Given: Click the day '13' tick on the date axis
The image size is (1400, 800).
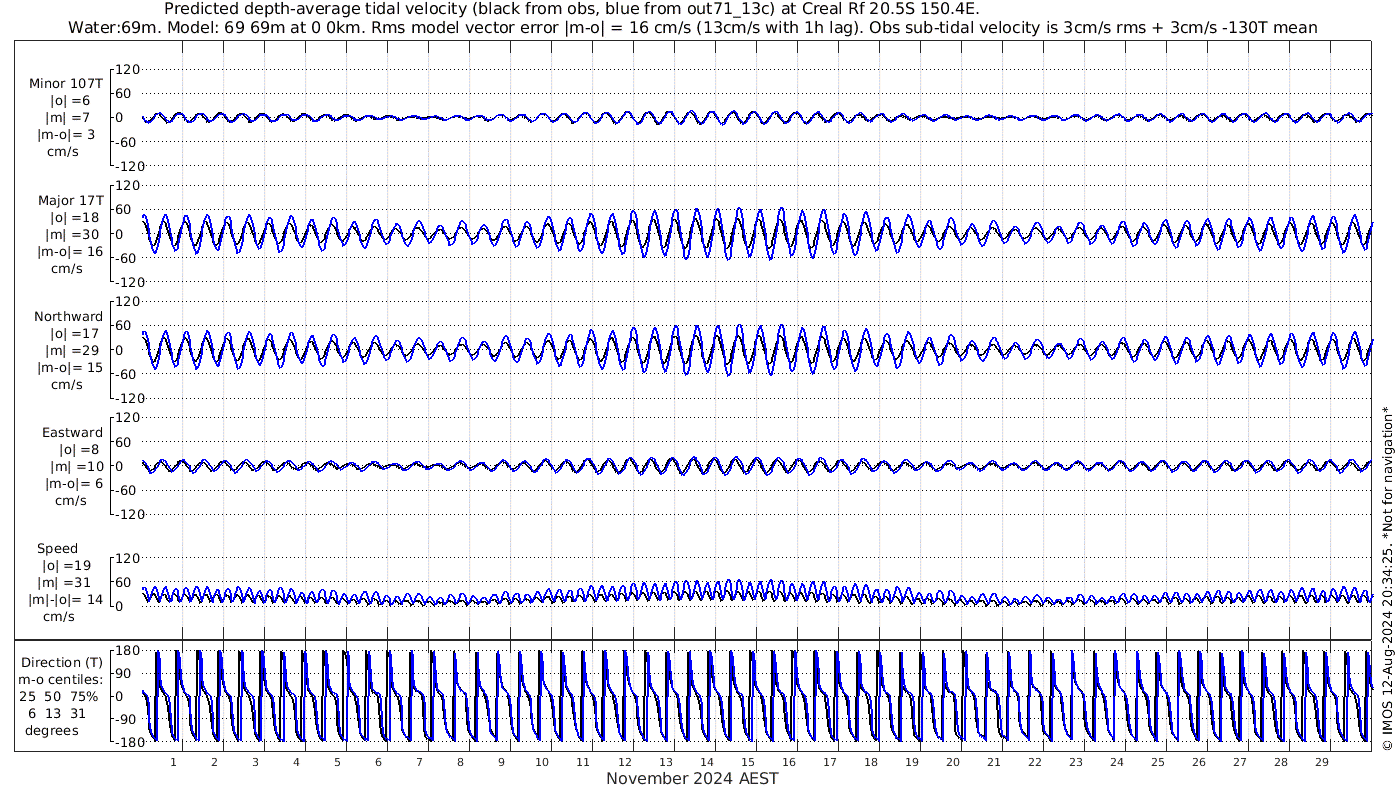Looking at the screenshot, I should coord(665,762).
